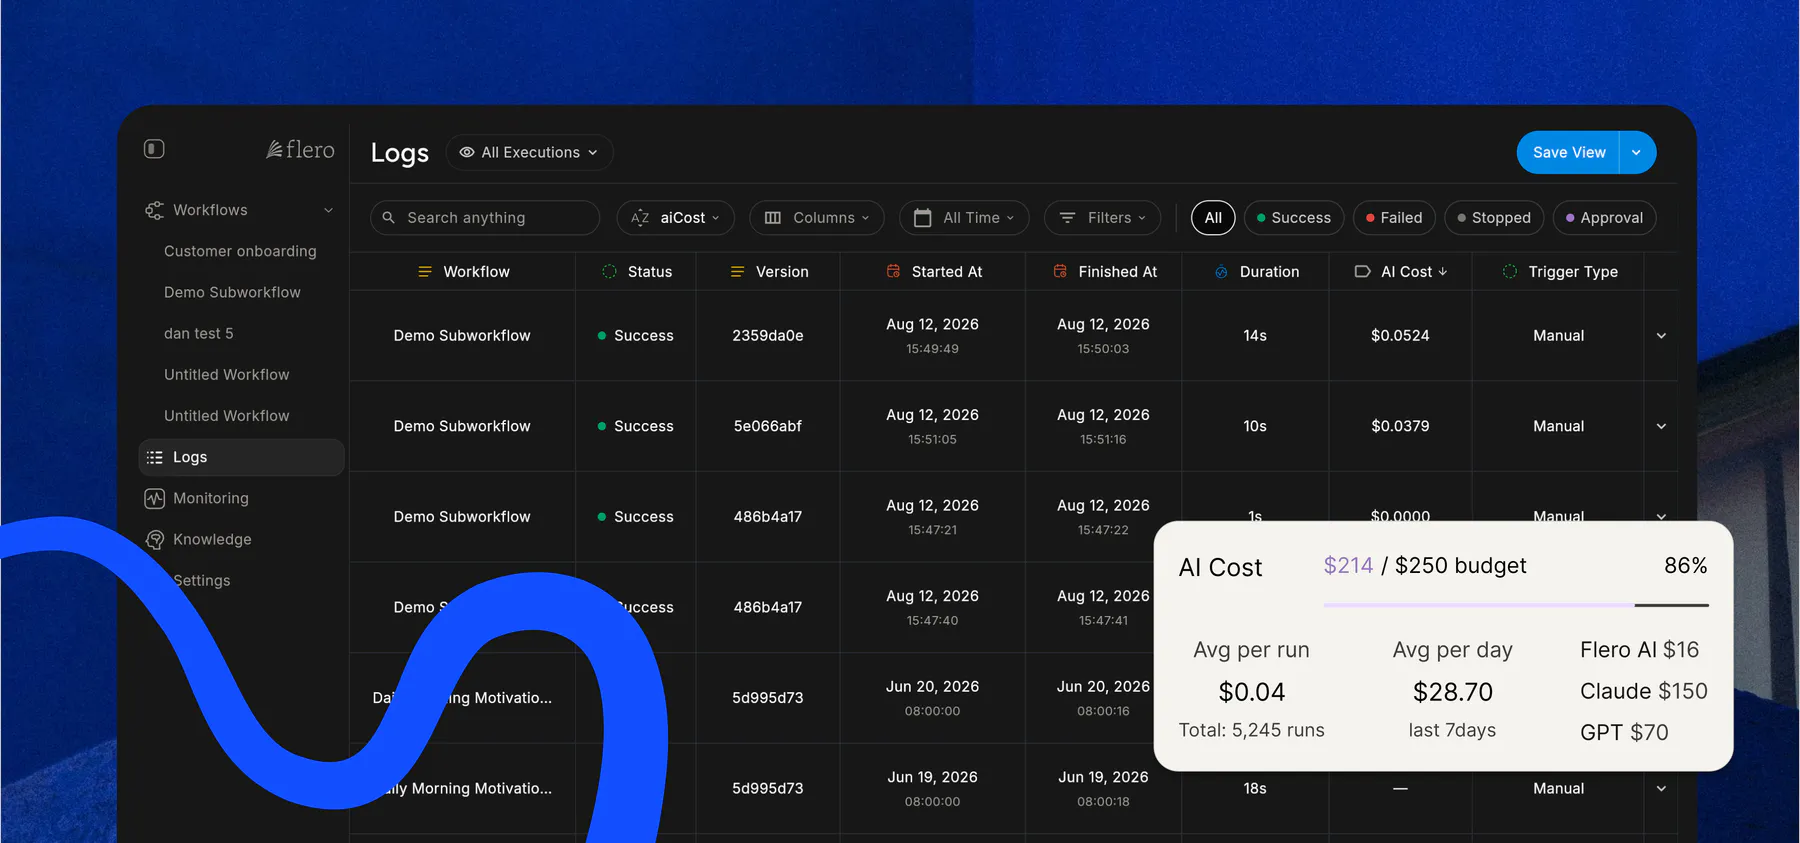Image resolution: width=1800 pixels, height=843 pixels.
Task: Click the Knowledge sidebar icon
Action: [x=154, y=539]
